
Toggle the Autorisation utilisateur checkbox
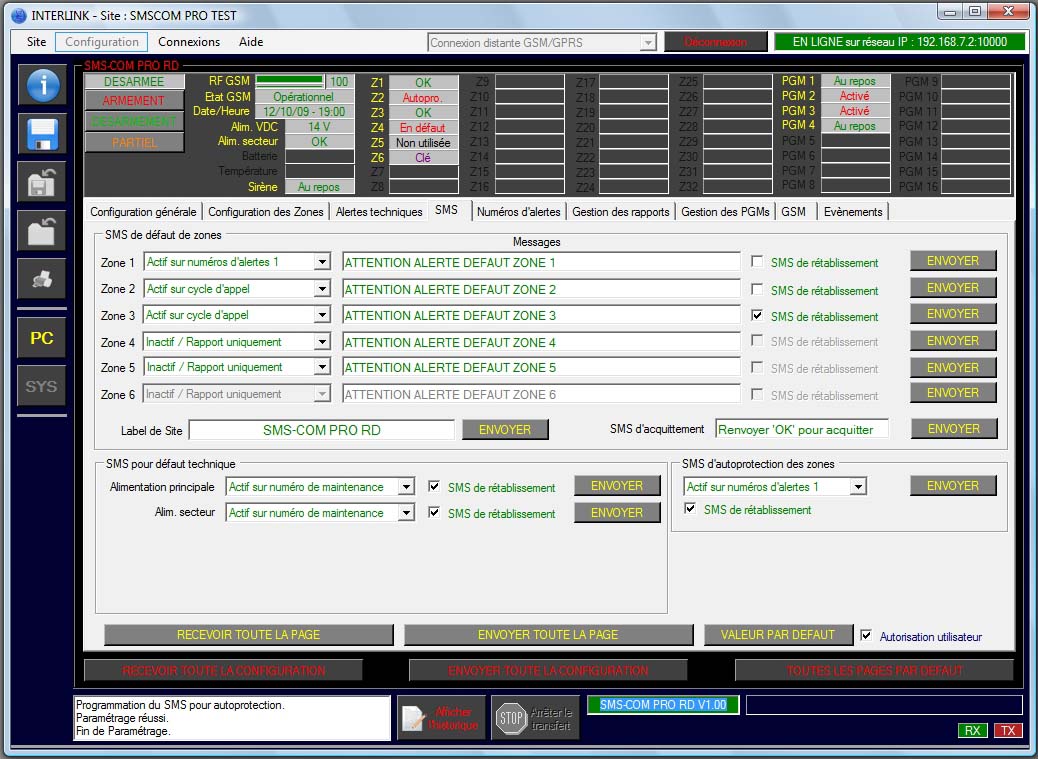865,635
